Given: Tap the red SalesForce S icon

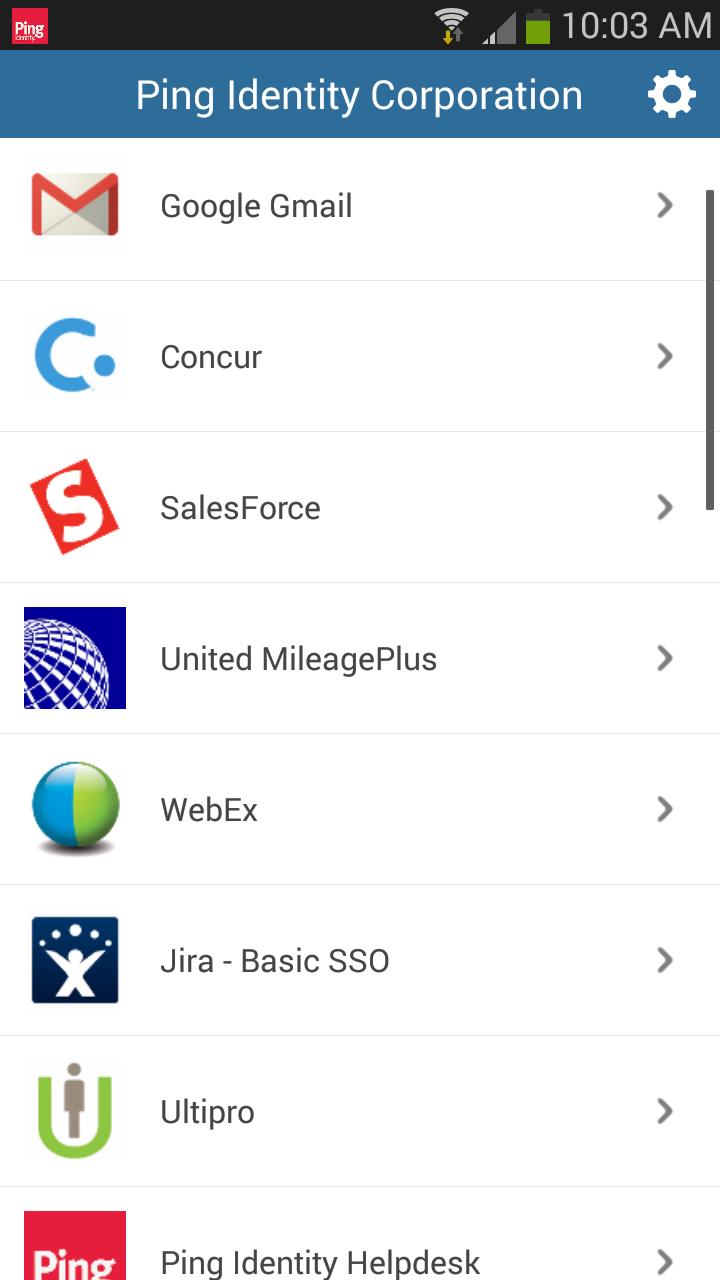Looking at the screenshot, I should (x=75, y=507).
